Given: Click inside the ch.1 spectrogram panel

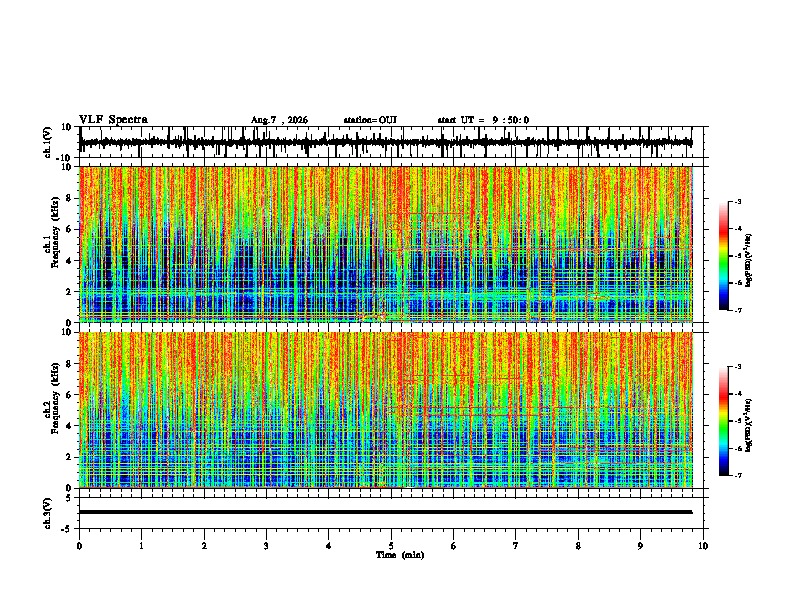Looking at the screenshot, I should pyautogui.click(x=386, y=244).
